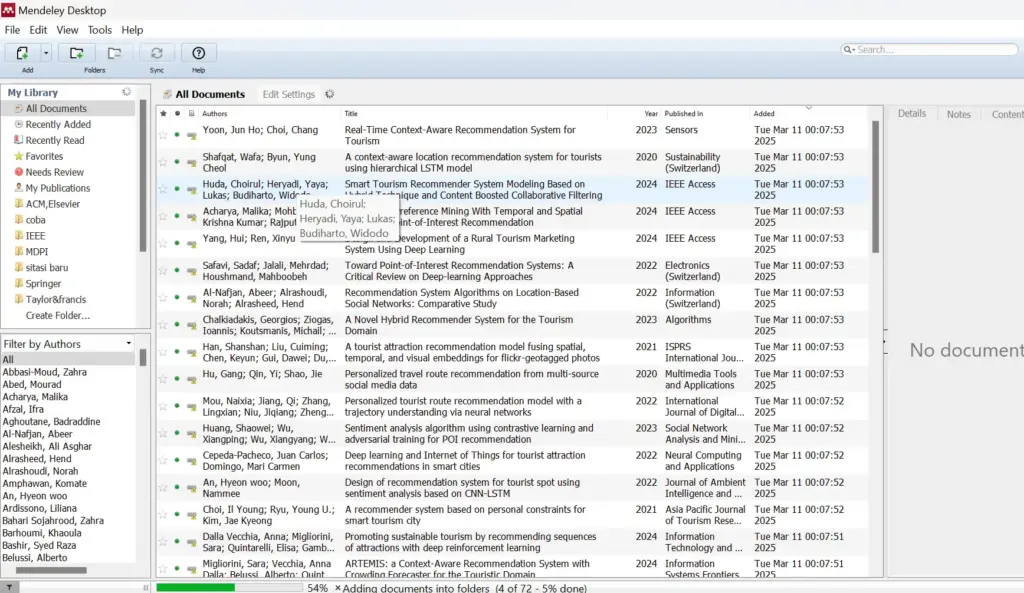
Task: Toggle read status dot for Cepeda-Pacheco paper
Action: (x=177, y=460)
